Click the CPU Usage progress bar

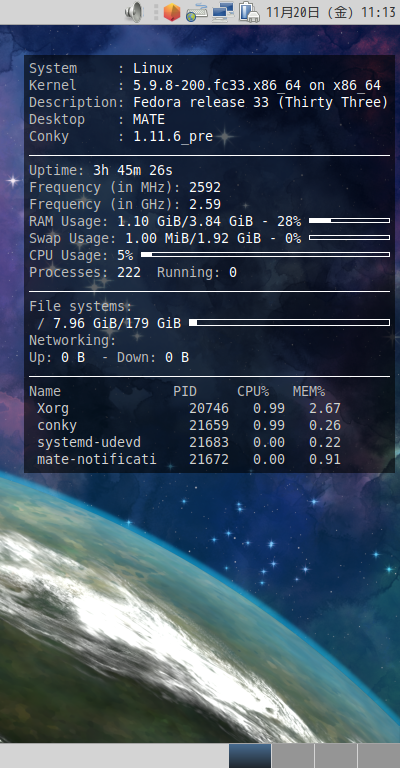[265, 255]
